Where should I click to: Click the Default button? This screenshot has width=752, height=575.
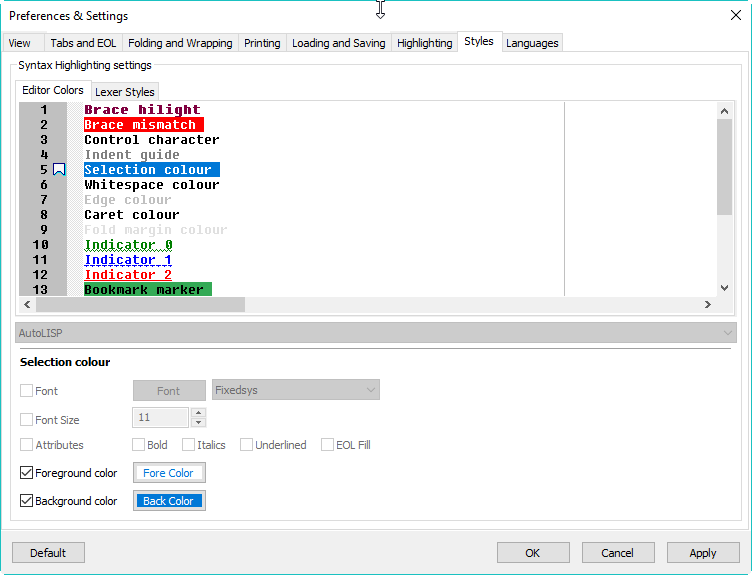48,553
